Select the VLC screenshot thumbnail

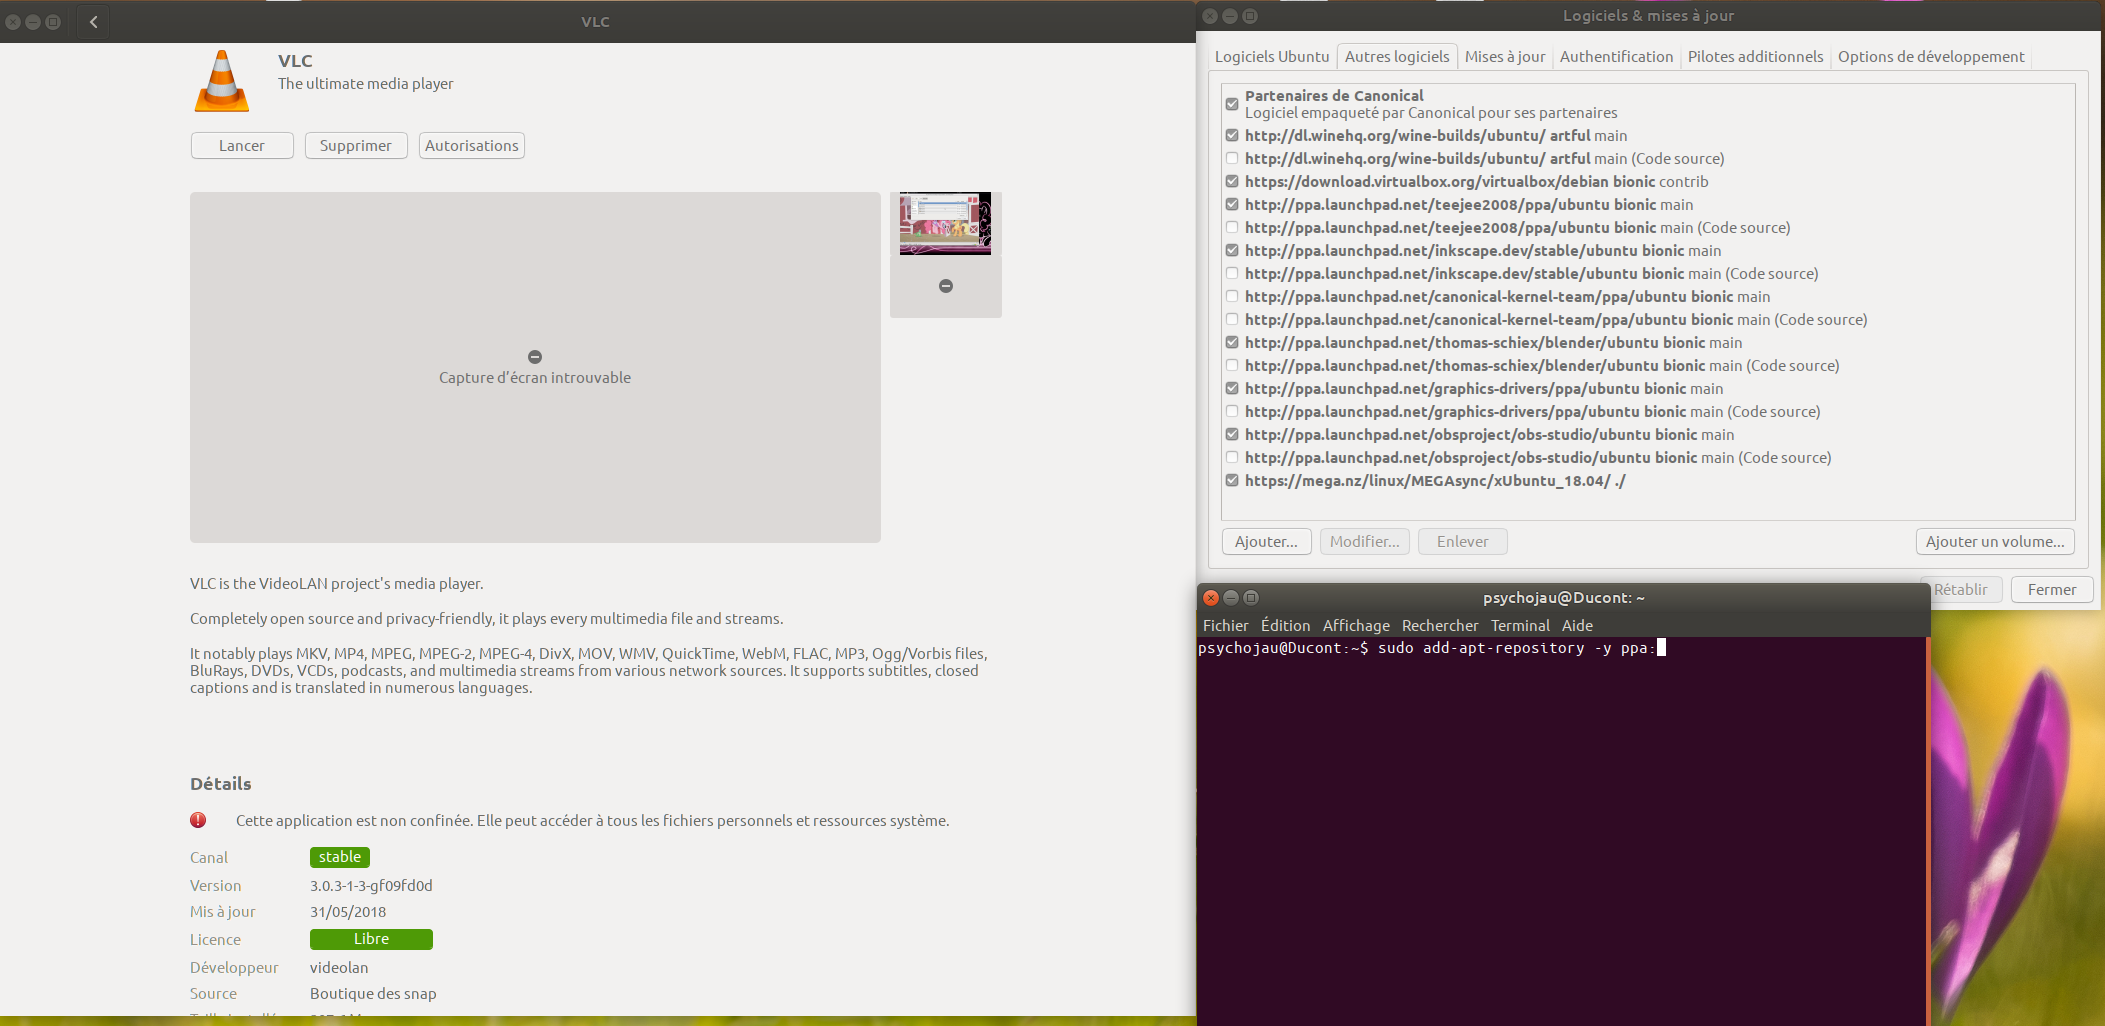945,223
